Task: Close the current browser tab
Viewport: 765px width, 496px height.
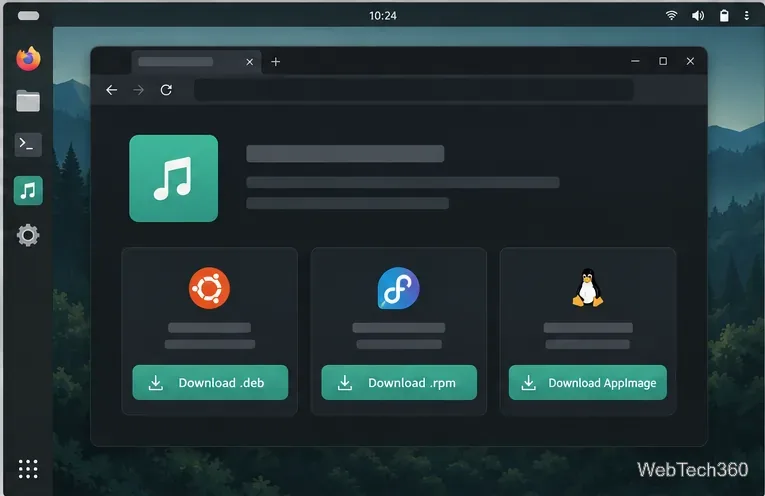Action: [x=249, y=62]
